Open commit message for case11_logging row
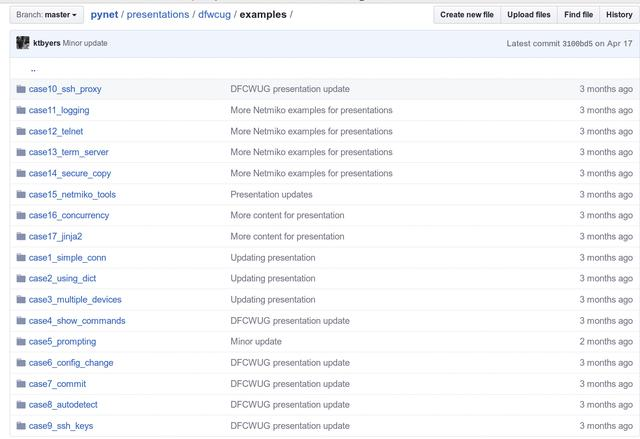 311,110
